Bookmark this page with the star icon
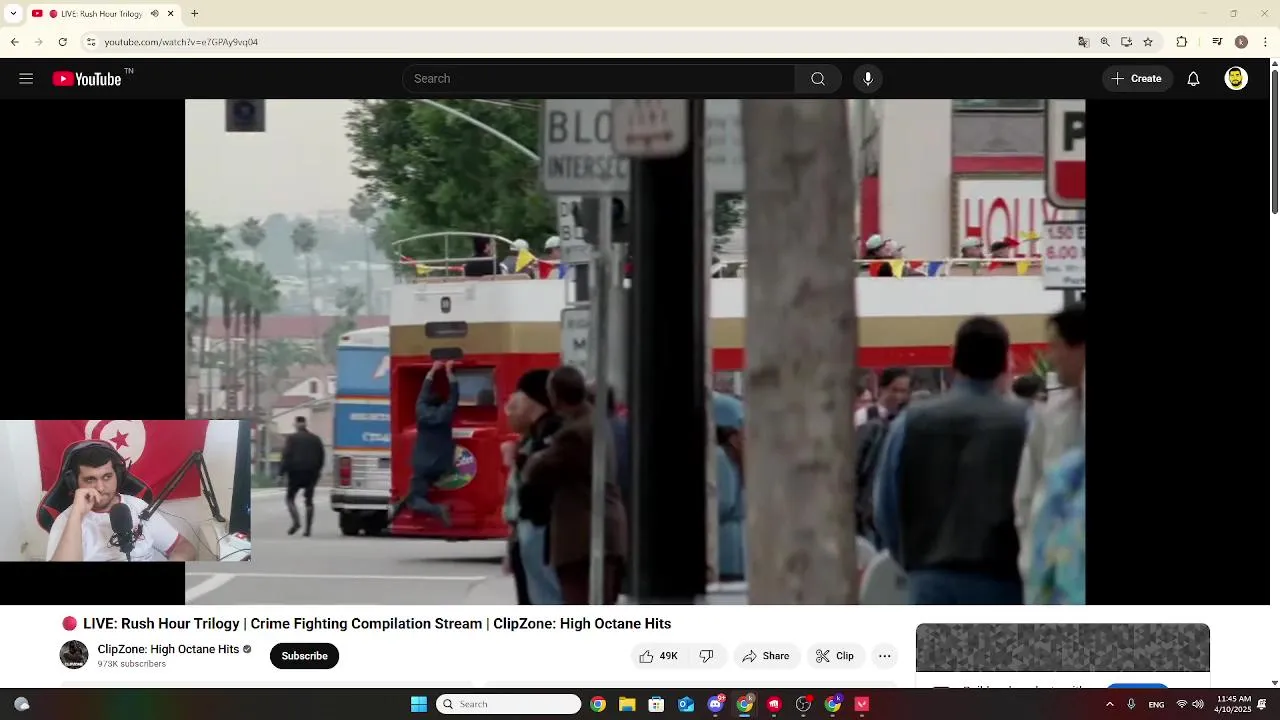The height and width of the screenshot is (720, 1280). click(x=1148, y=42)
